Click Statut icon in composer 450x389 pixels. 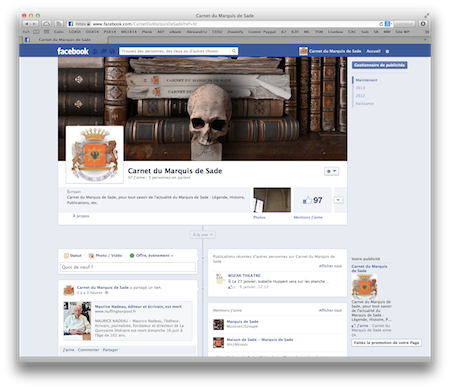pos(66,256)
